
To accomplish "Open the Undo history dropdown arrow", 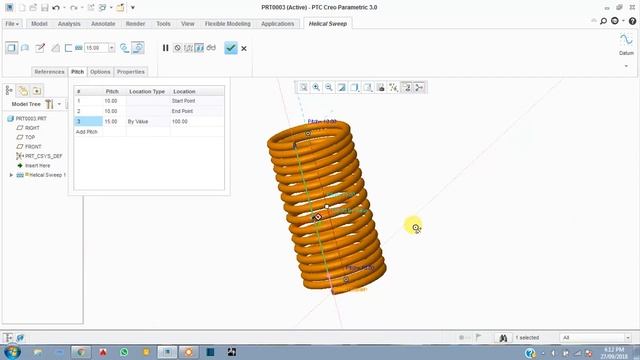I will [x=64, y=8].
